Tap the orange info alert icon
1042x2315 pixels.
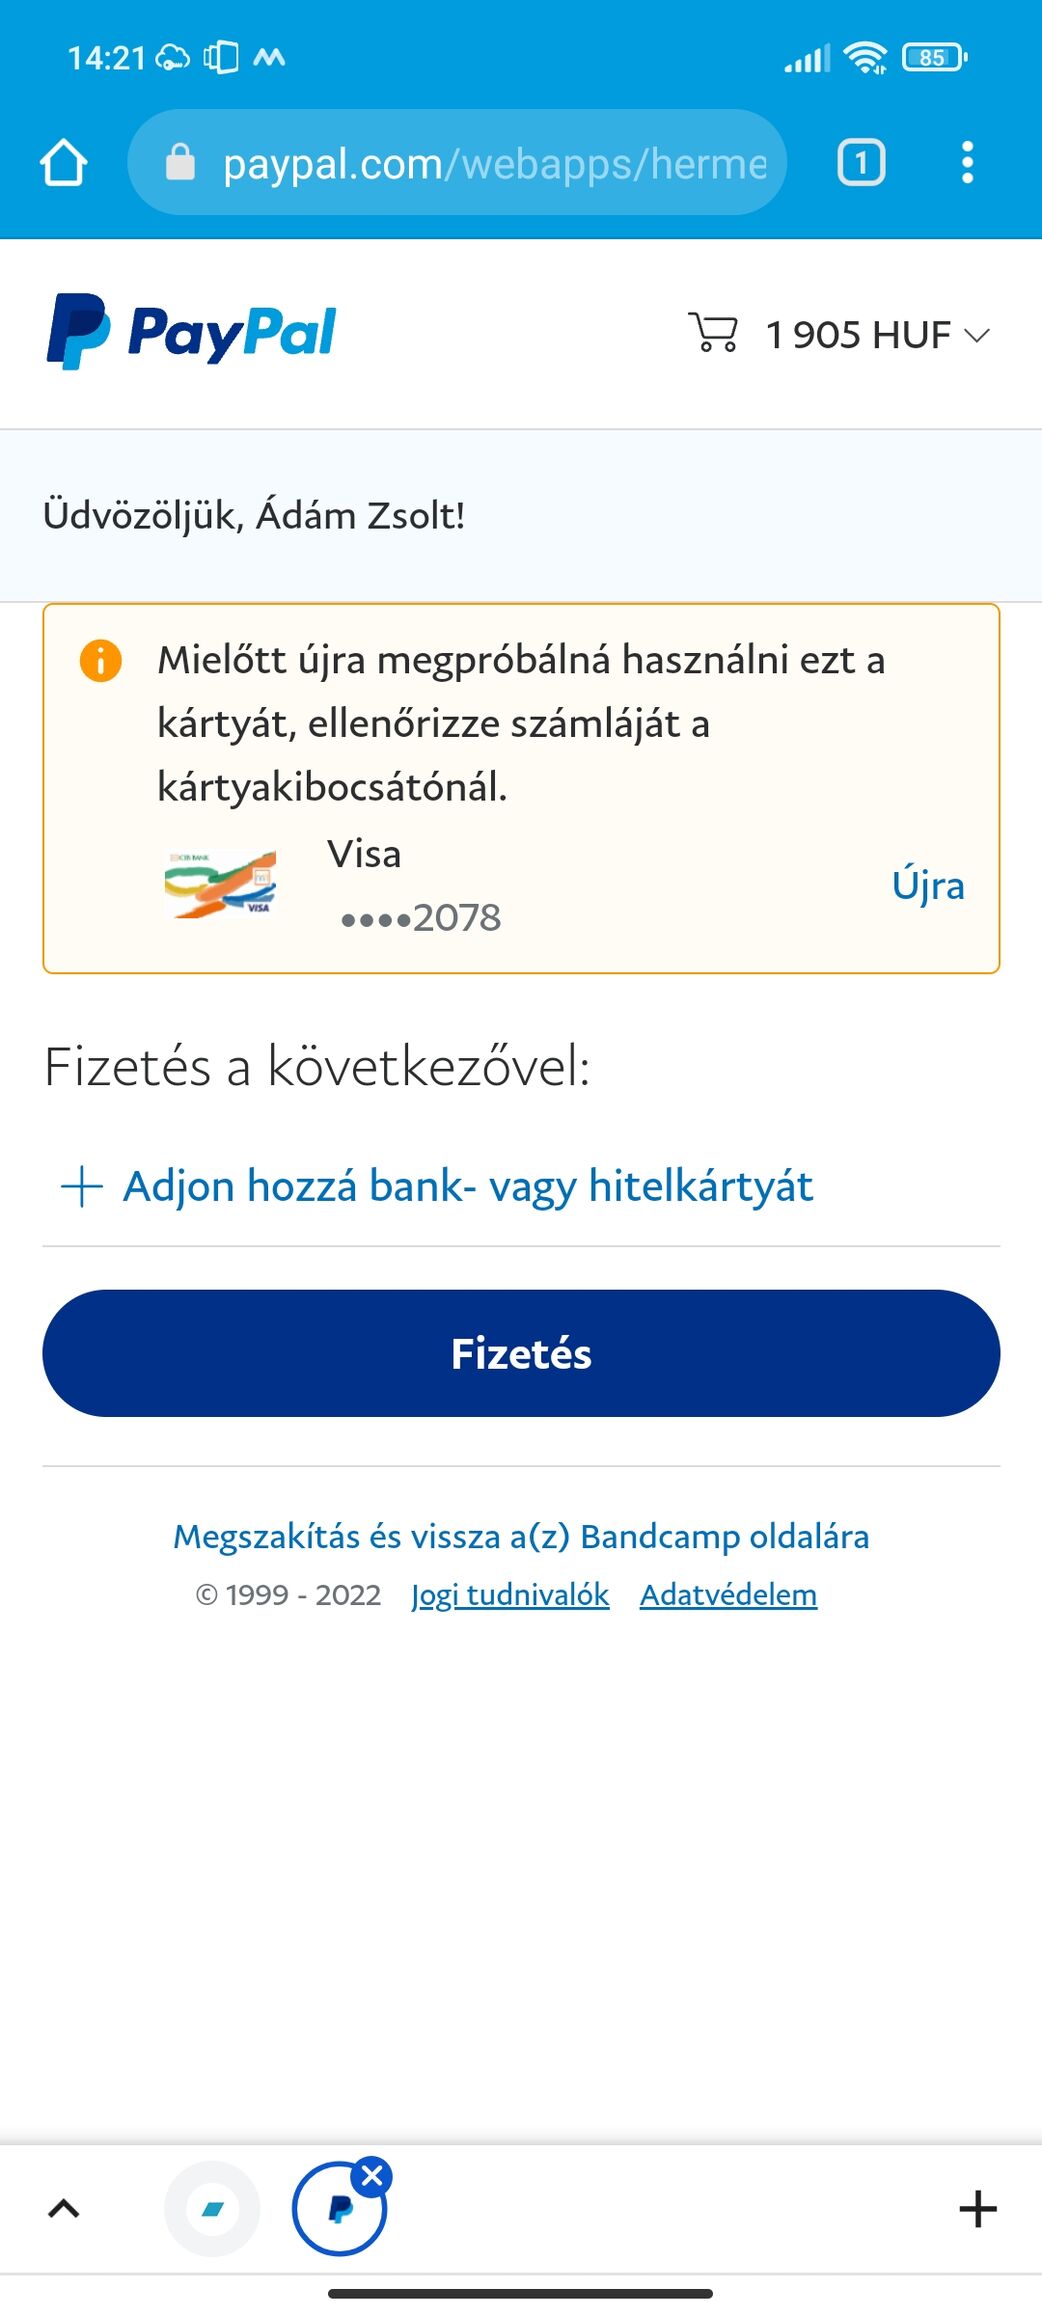click(100, 661)
